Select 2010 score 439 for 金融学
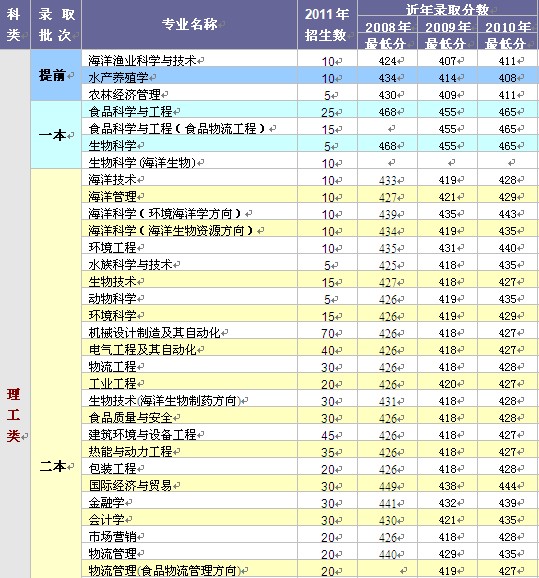 click(x=507, y=503)
